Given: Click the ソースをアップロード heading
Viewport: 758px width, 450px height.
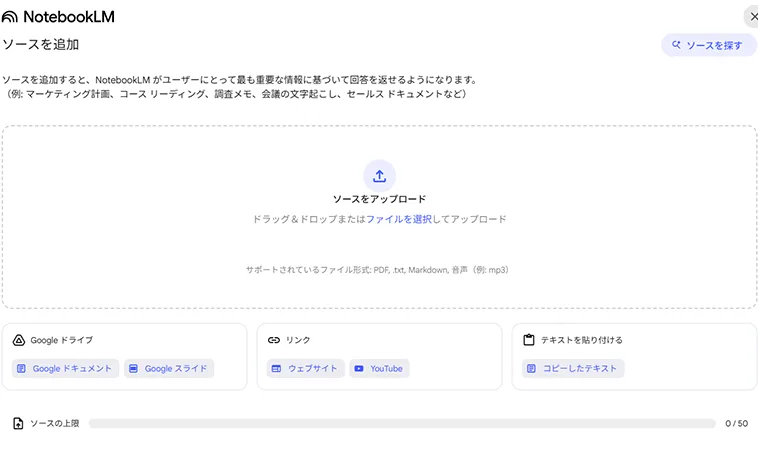Looking at the screenshot, I should [x=379, y=199].
